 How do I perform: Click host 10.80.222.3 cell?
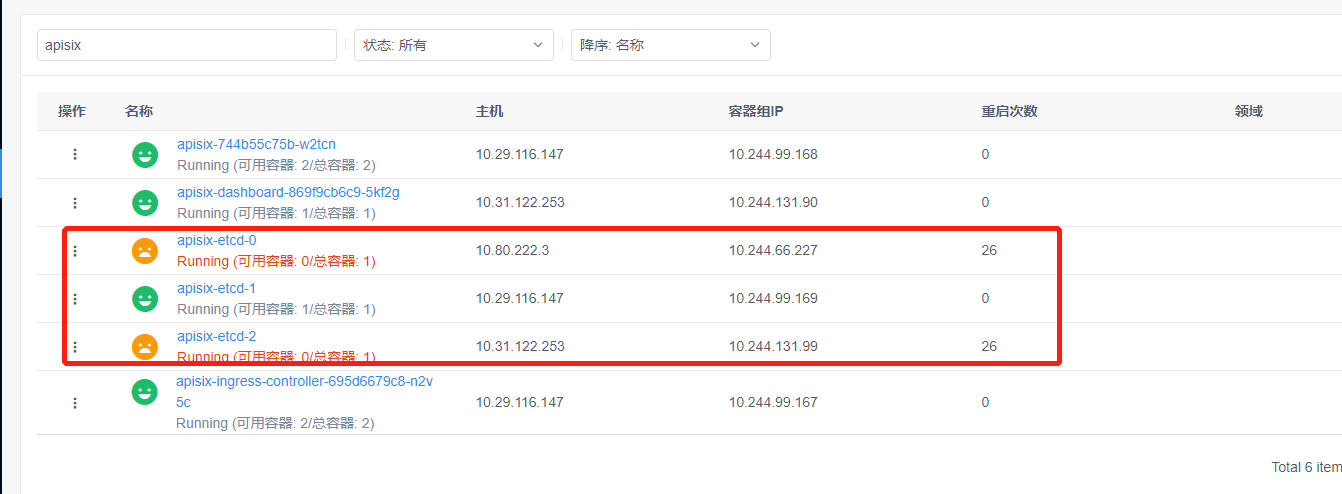coord(513,250)
